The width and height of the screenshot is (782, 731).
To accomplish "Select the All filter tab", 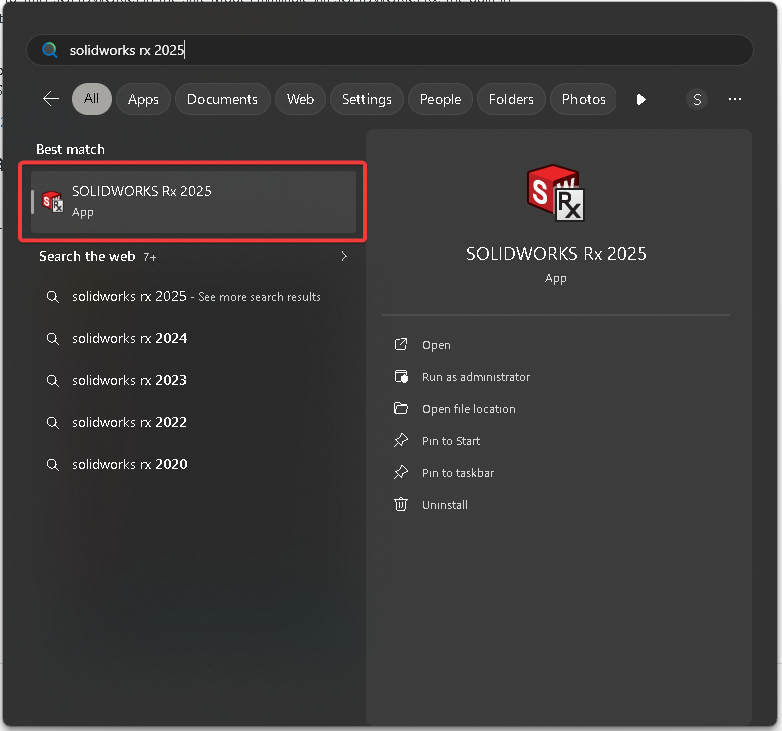I will tap(92, 99).
